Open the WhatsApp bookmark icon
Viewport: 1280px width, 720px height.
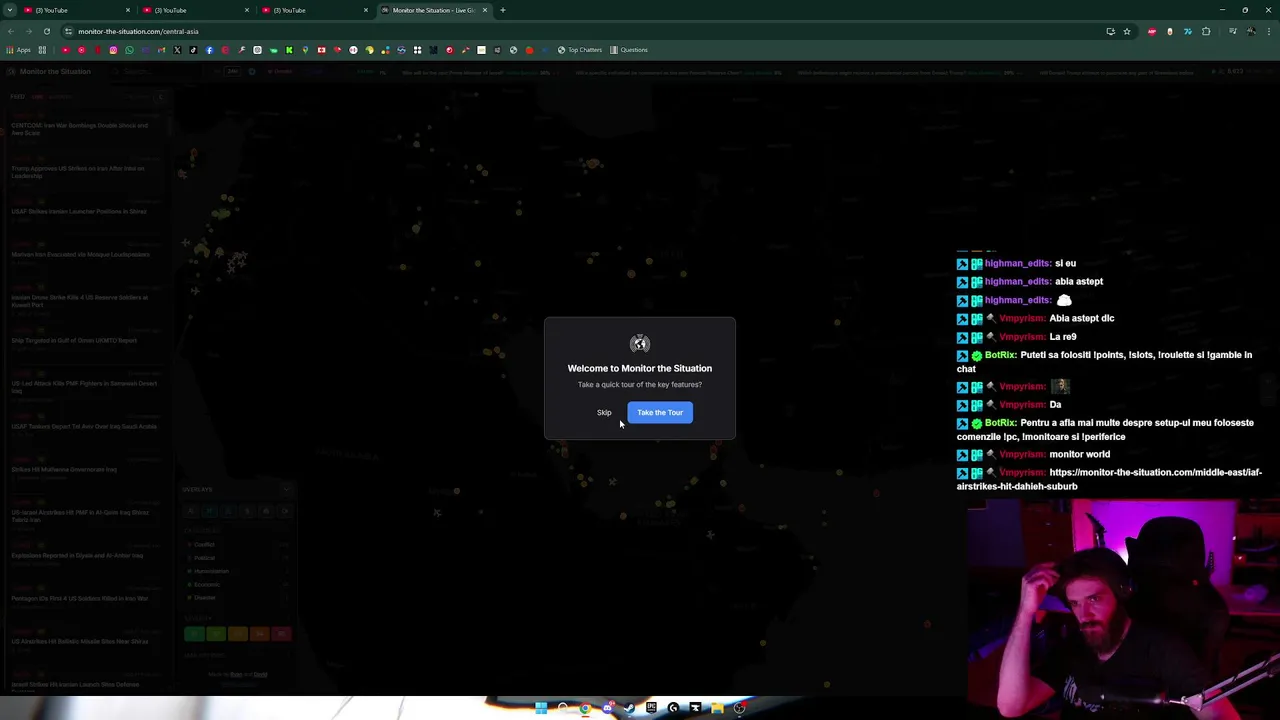[x=129, y=50]
